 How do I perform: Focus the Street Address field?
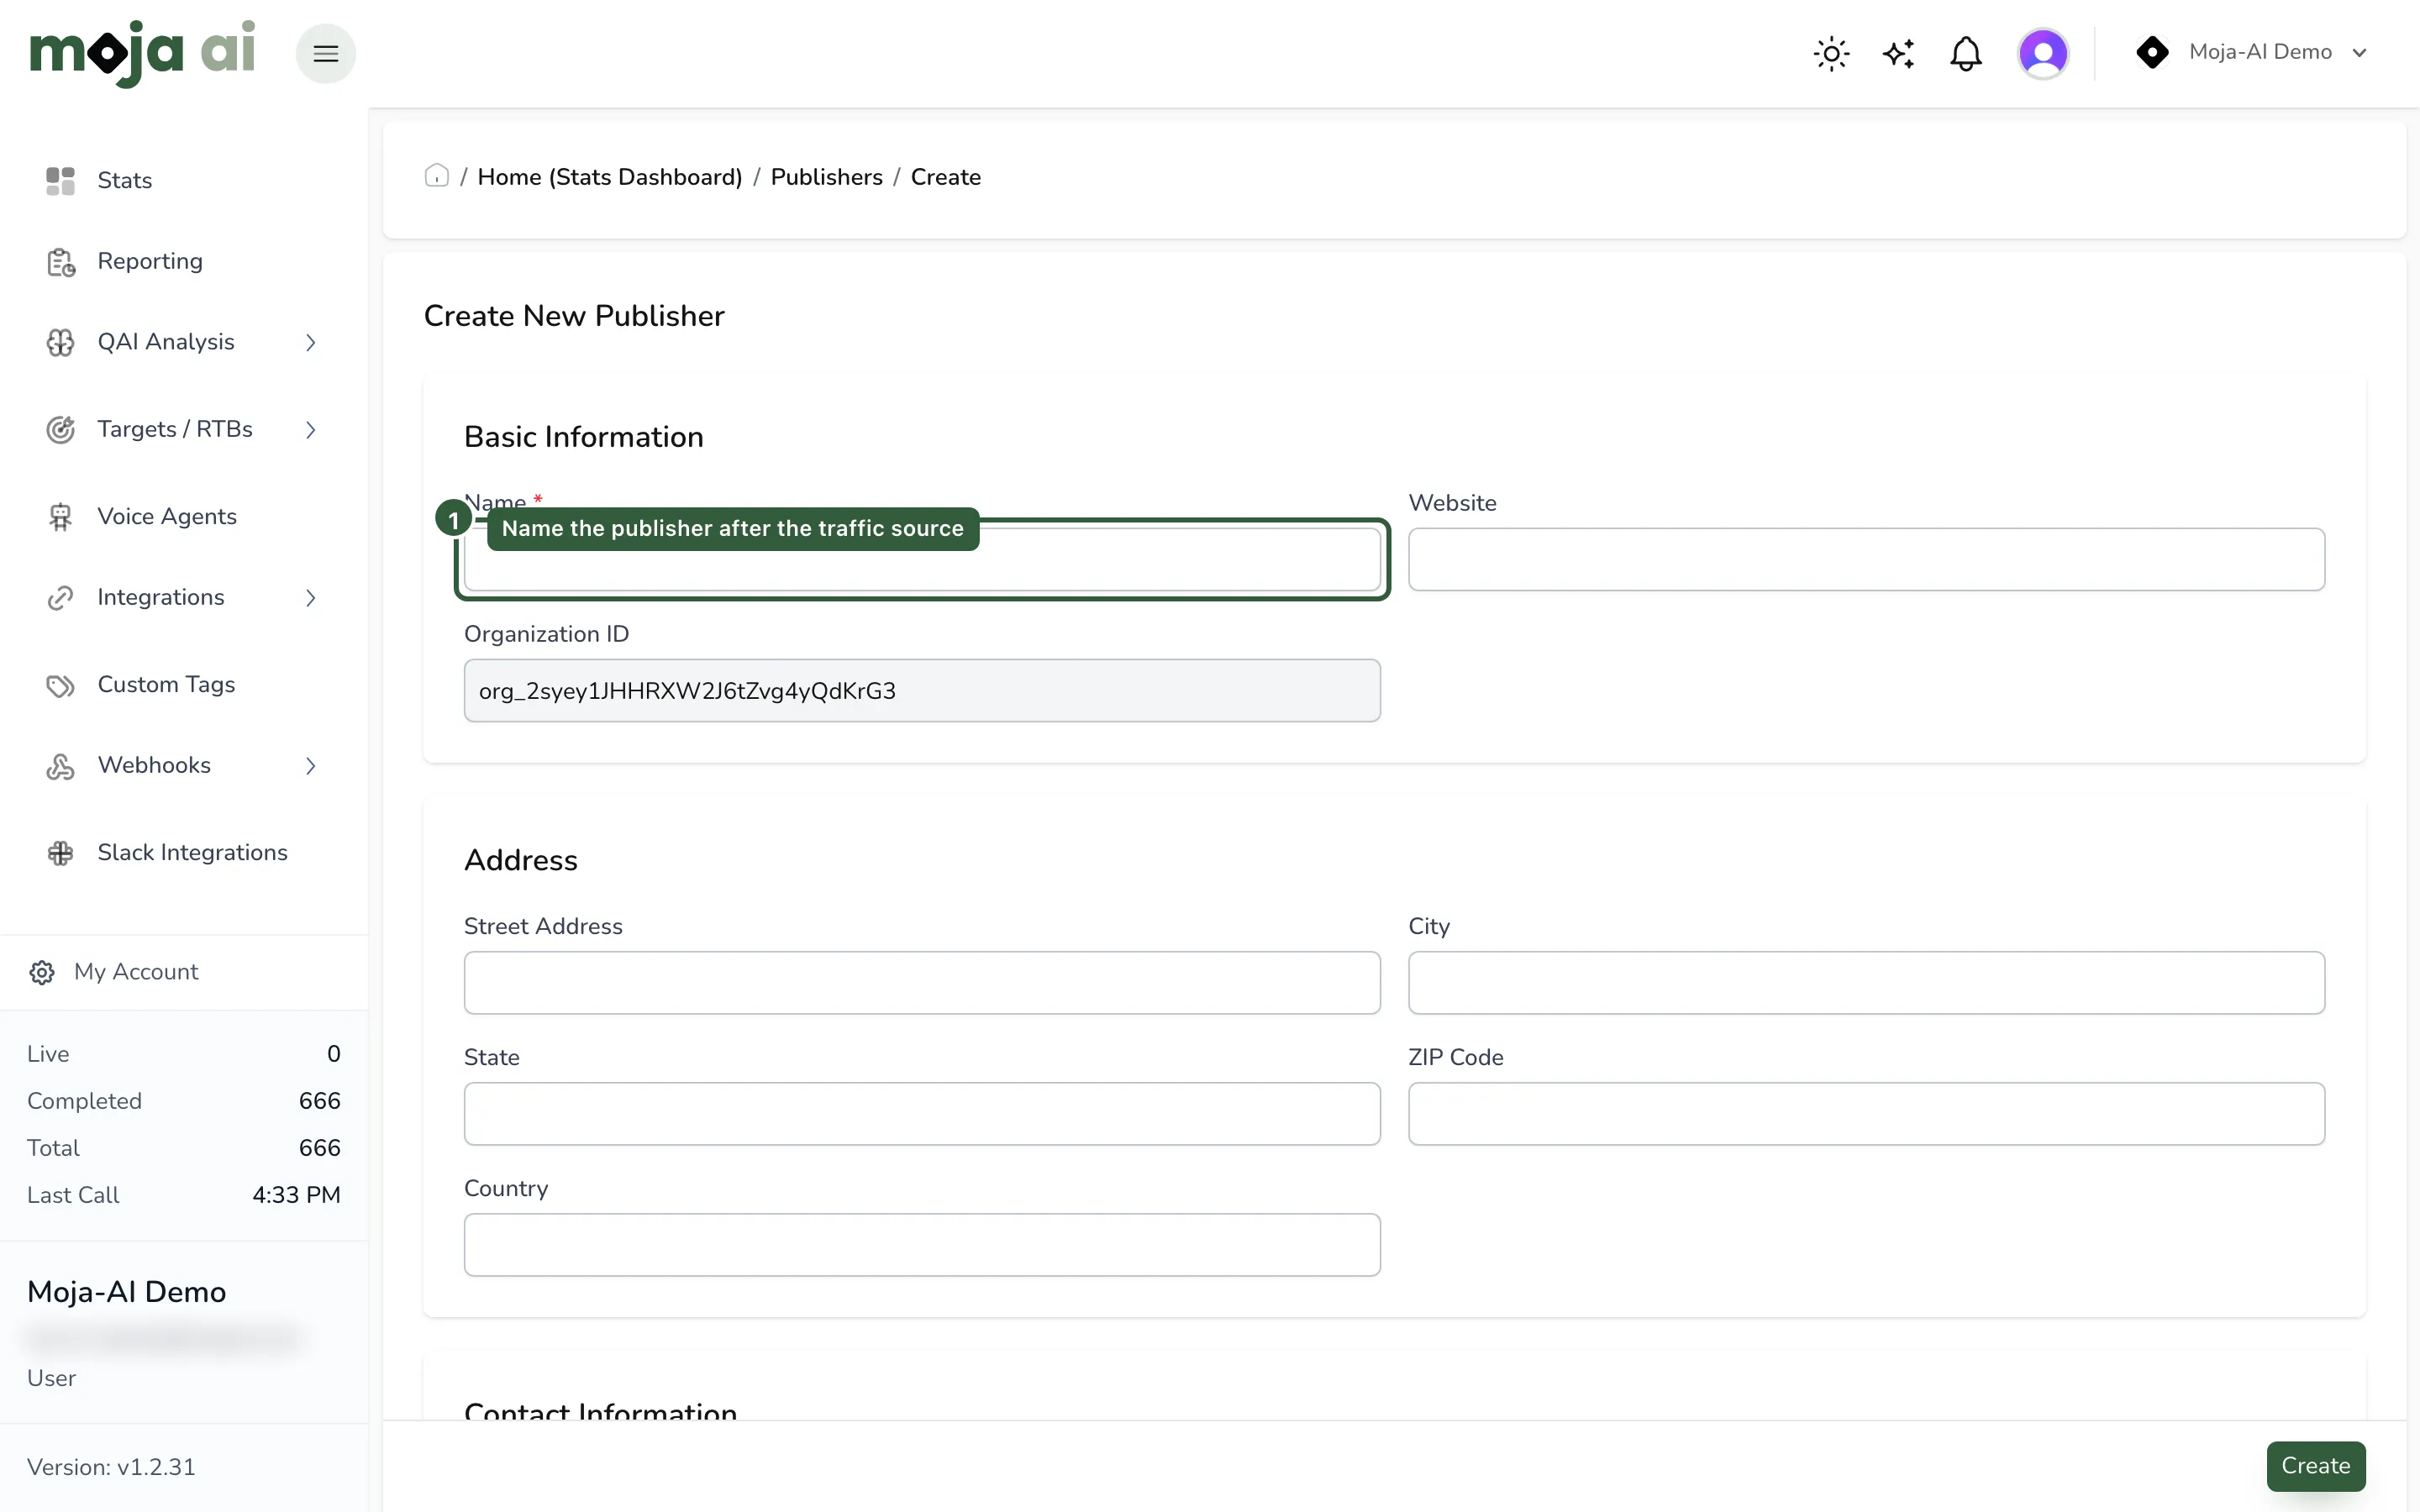tap(922, 982)
